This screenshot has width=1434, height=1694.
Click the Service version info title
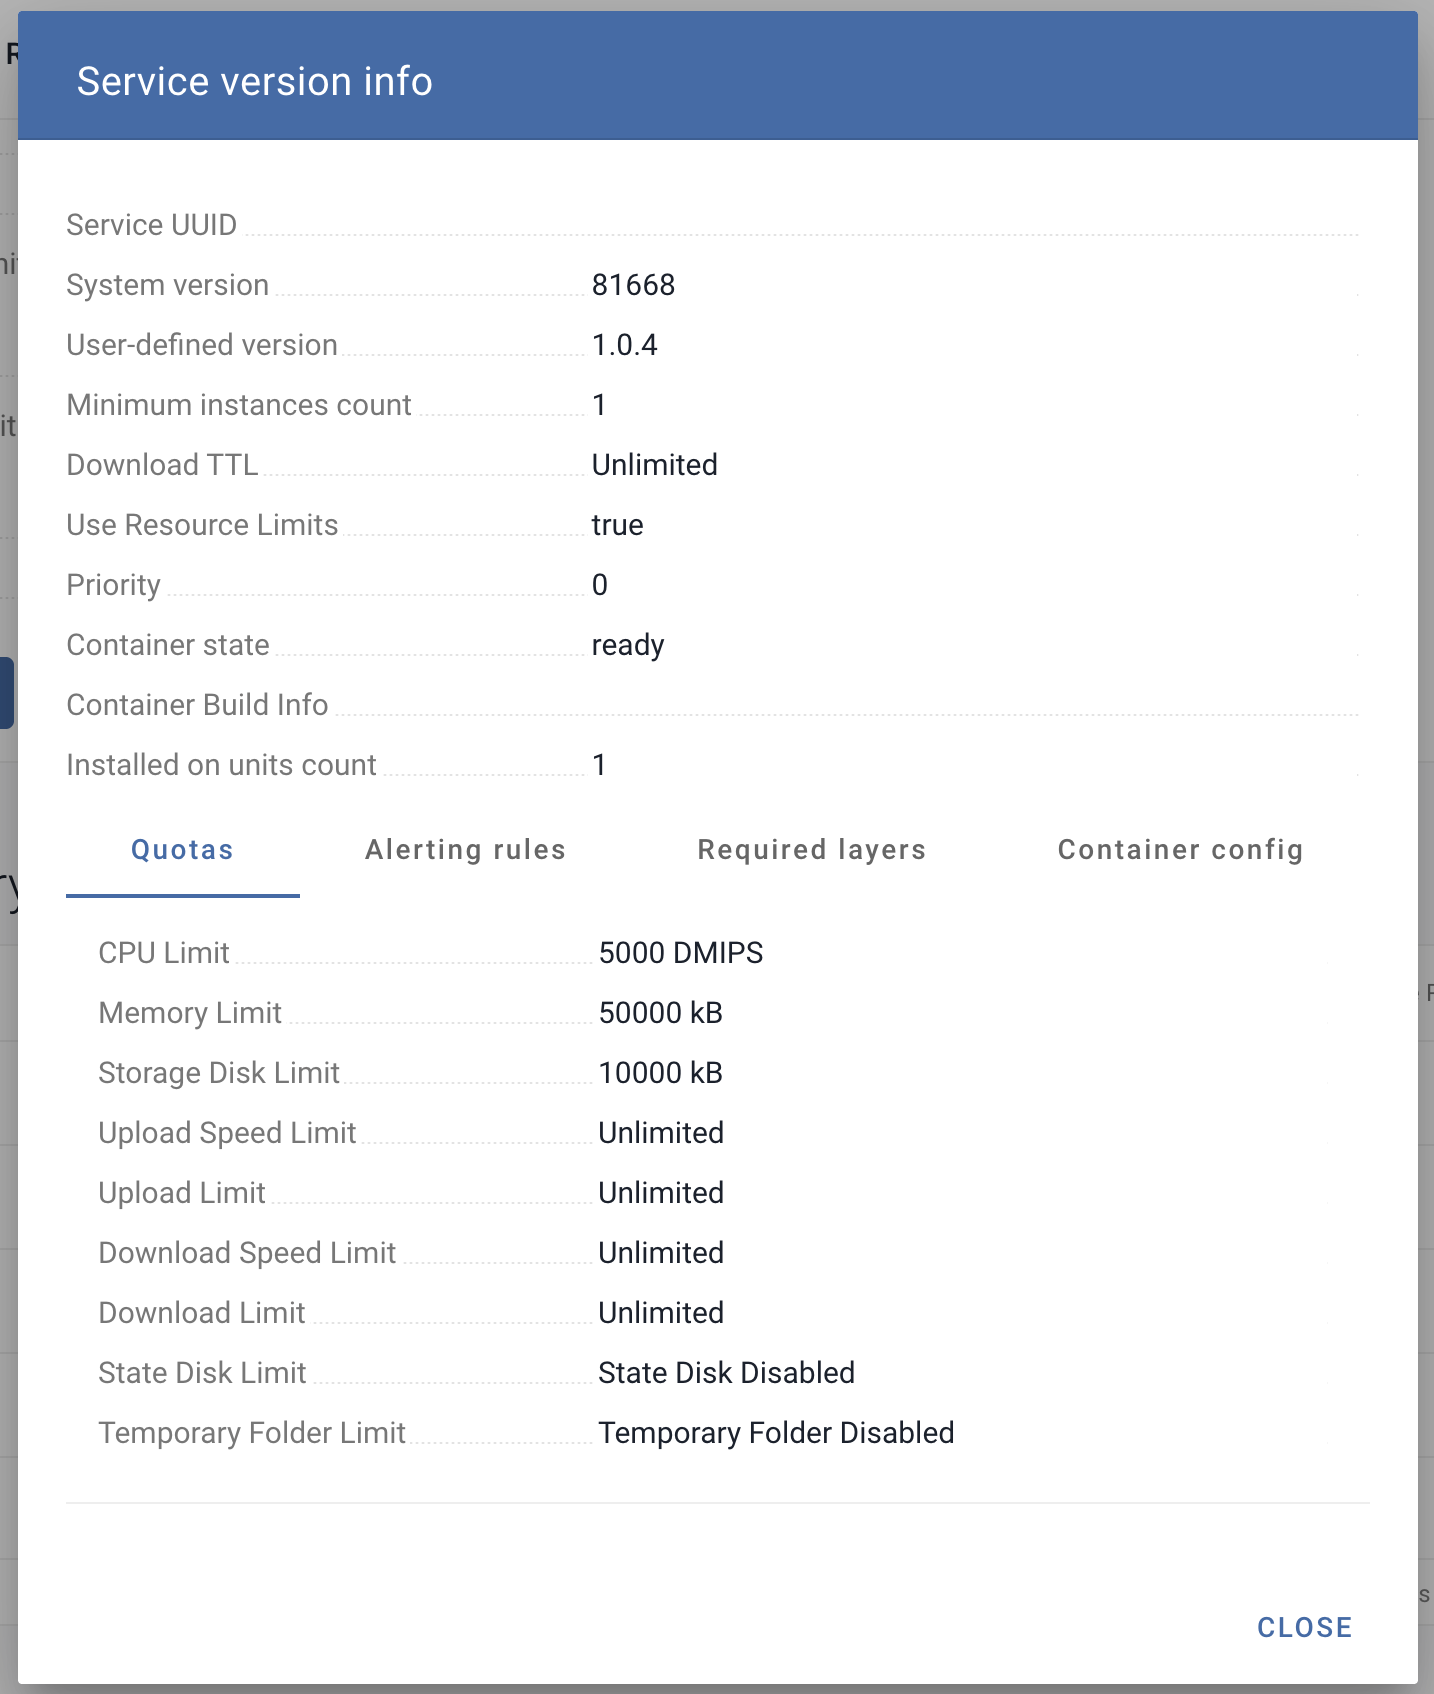254,81
